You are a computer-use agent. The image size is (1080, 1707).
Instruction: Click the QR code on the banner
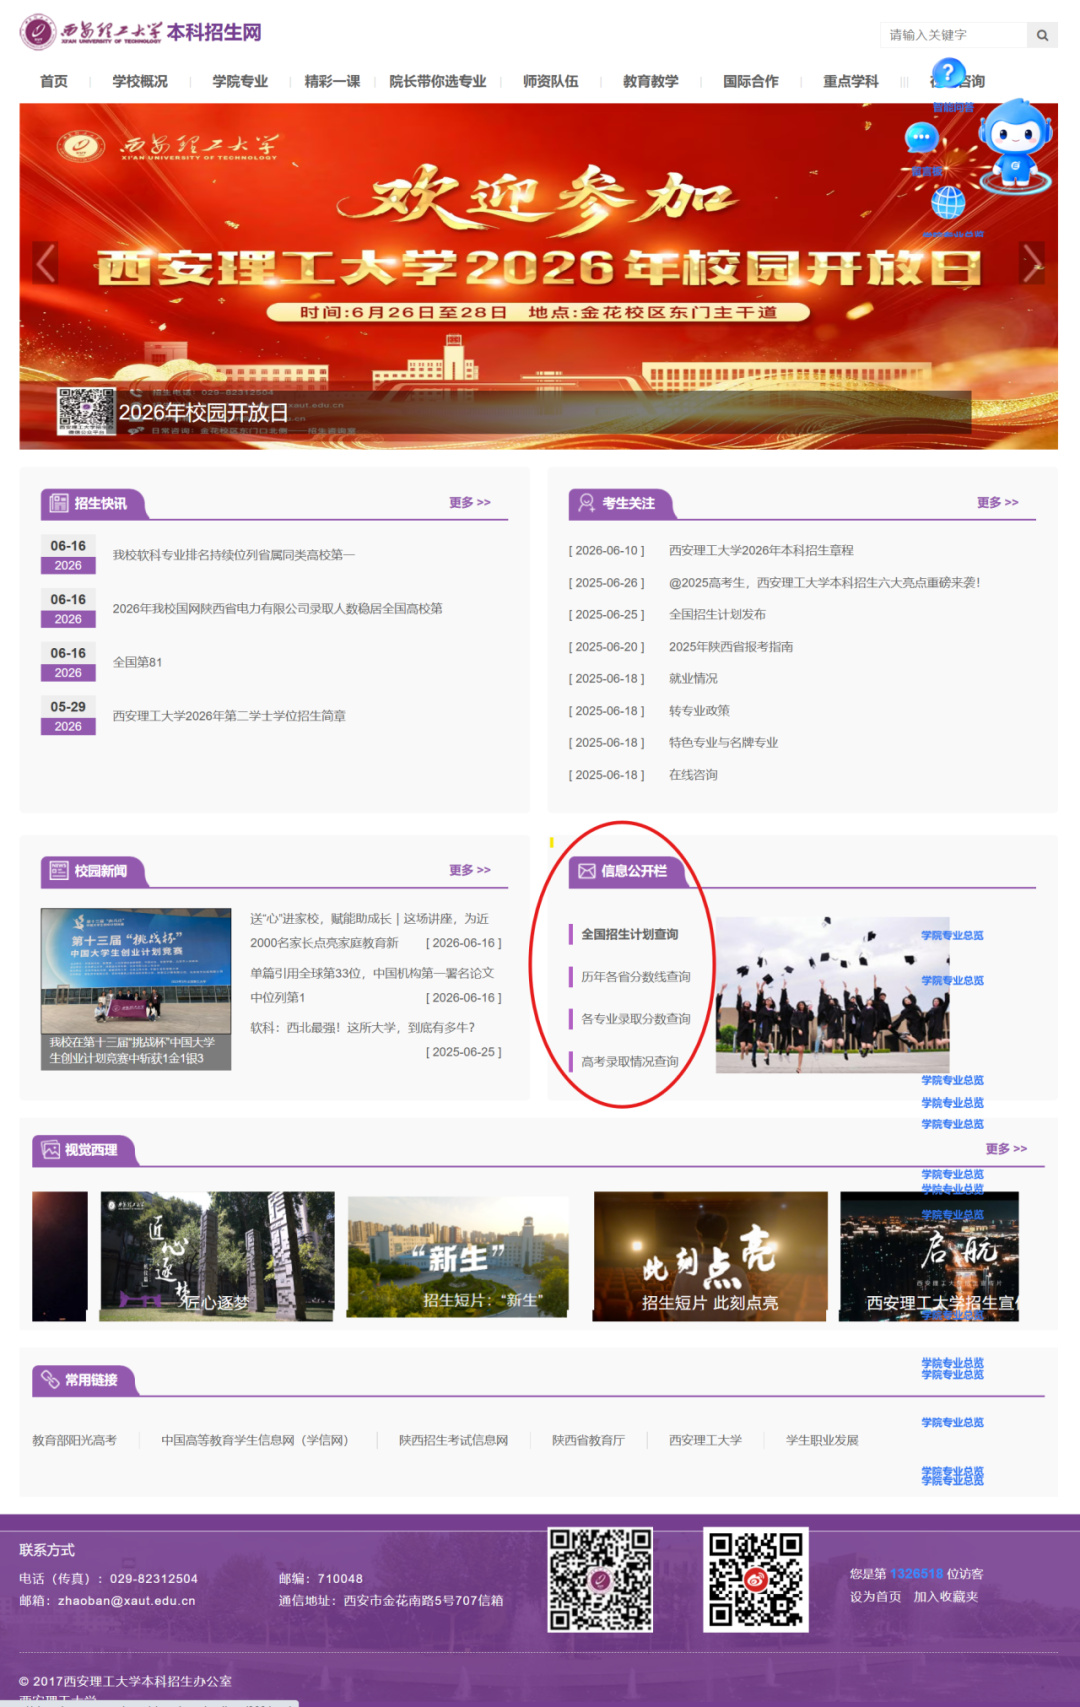pyautogui.click(x=86, y=411)
